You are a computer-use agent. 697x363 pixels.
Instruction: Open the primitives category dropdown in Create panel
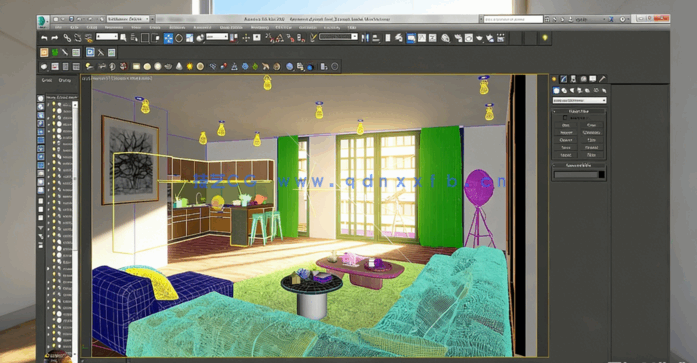(579, 100)
